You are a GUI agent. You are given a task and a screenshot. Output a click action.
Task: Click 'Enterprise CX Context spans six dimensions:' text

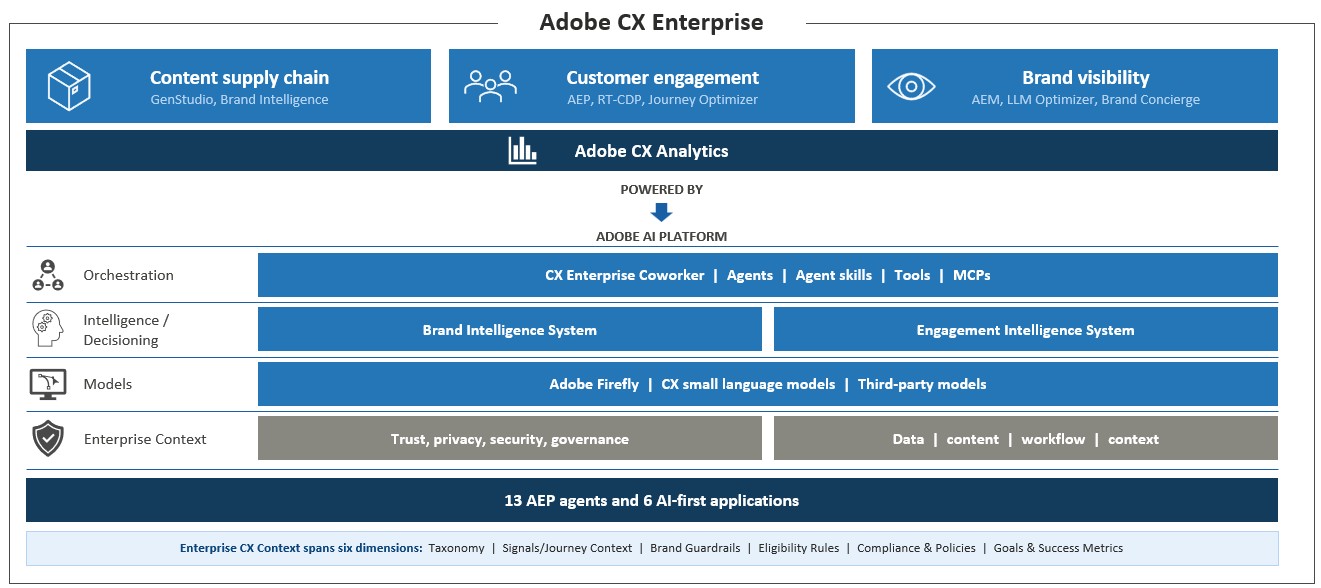(301, 548)
